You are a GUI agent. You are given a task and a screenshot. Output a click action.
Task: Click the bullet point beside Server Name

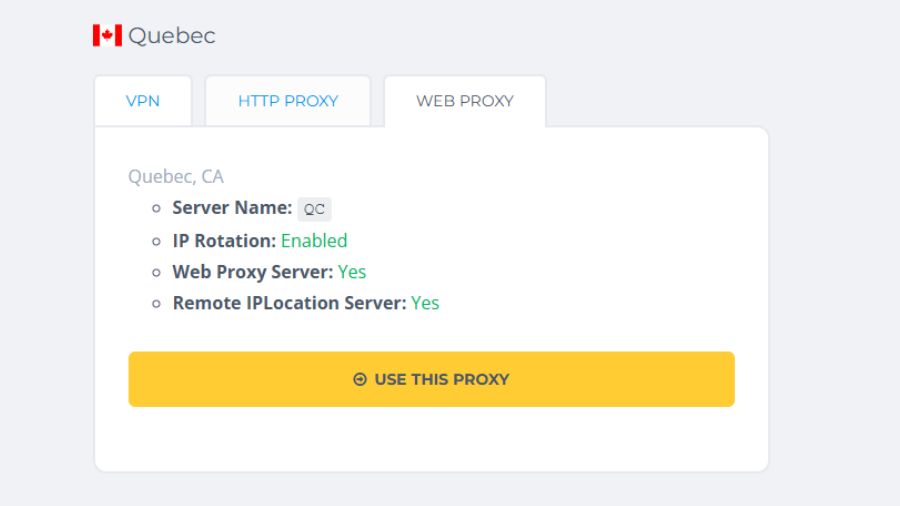pyautogui.click(x=156, y=209)
